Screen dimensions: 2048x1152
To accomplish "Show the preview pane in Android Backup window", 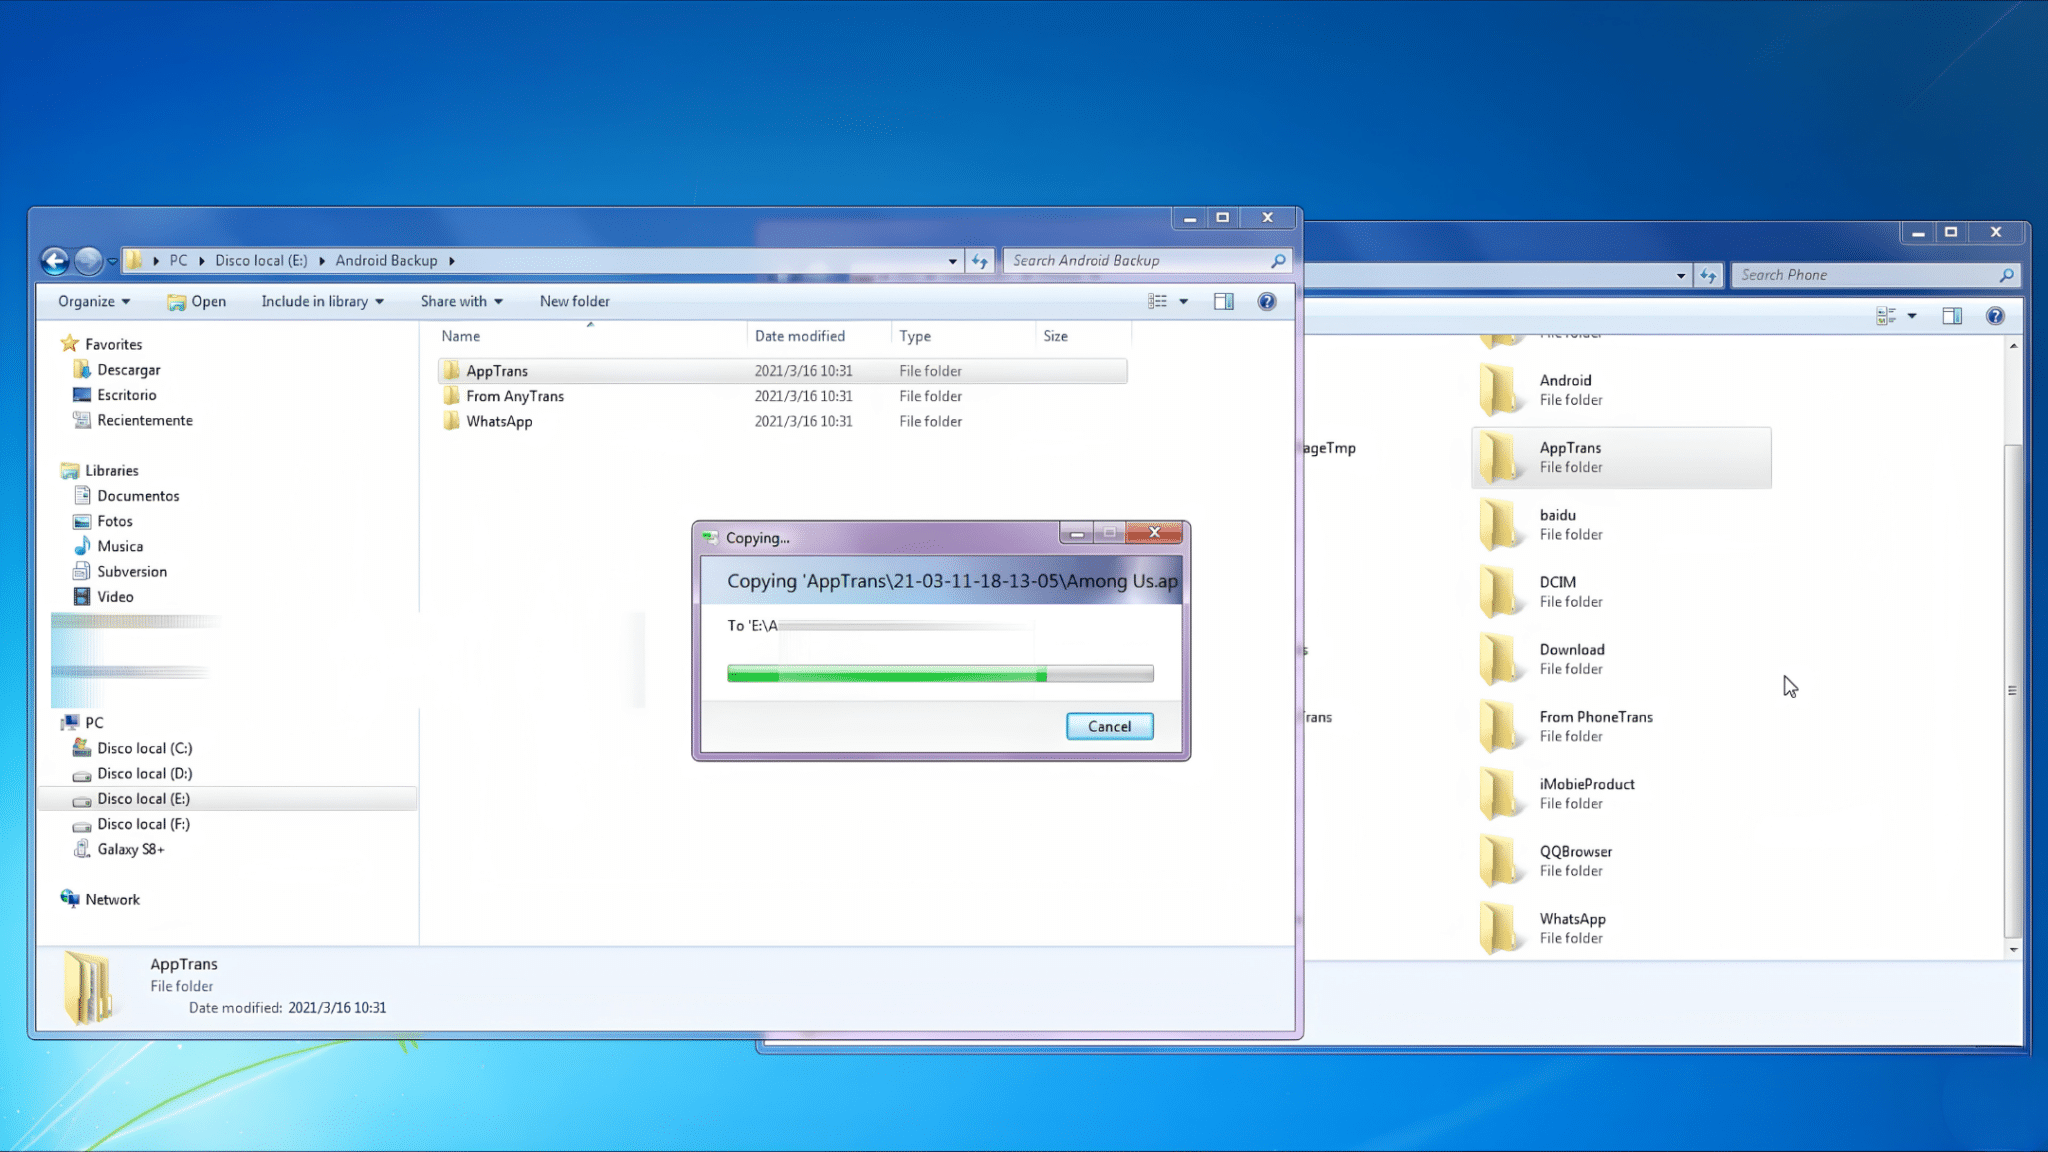I will 1223,301.
